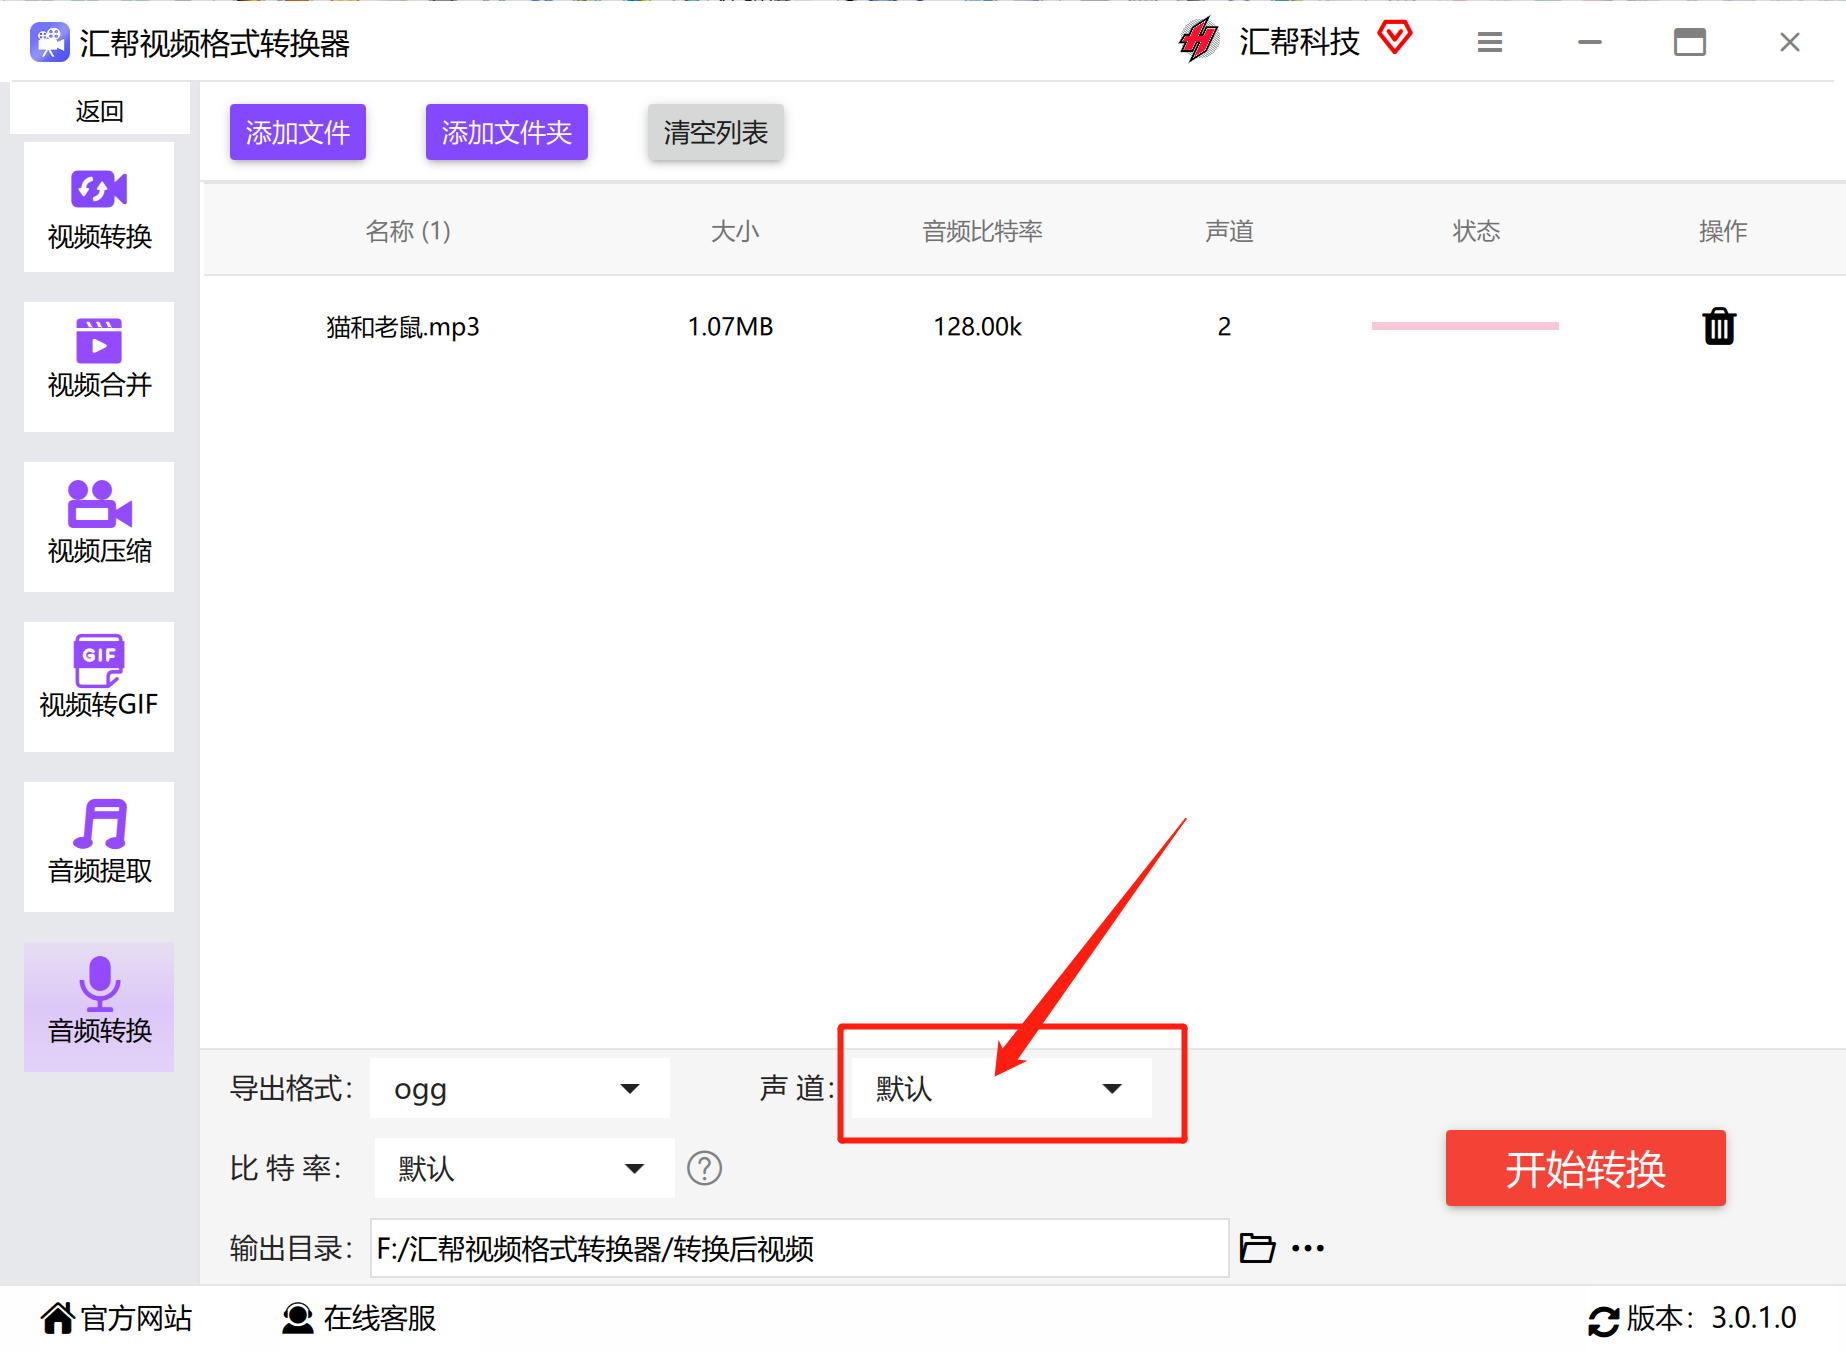Click the 官方网站 home icon
The width and height of the screenshot is (1846, 1352).
(x=58, y=1318)
